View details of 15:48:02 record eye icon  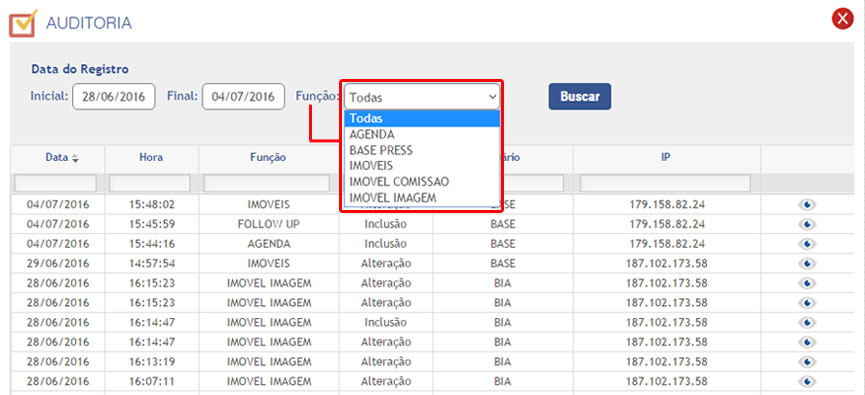pyautogui.click(x=807, y=205)
